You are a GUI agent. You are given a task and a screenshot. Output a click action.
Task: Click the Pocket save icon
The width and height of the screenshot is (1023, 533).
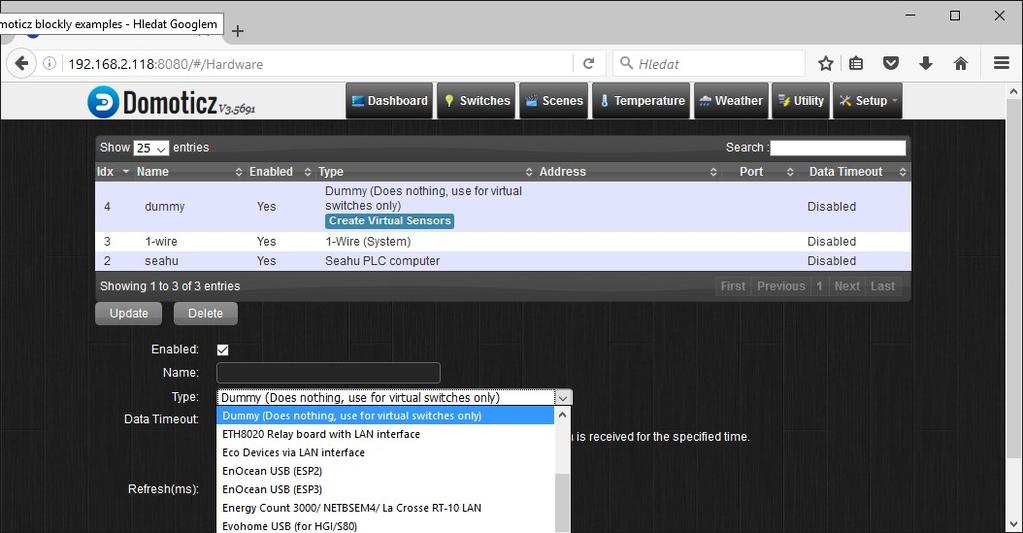coord(891,63)
